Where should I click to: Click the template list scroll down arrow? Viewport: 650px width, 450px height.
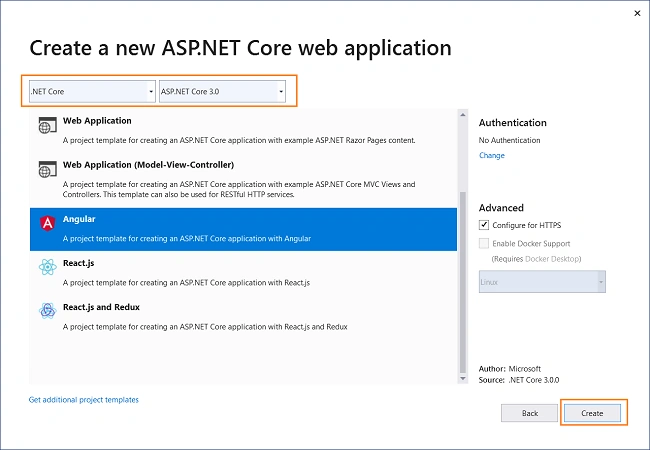point(463,378)
